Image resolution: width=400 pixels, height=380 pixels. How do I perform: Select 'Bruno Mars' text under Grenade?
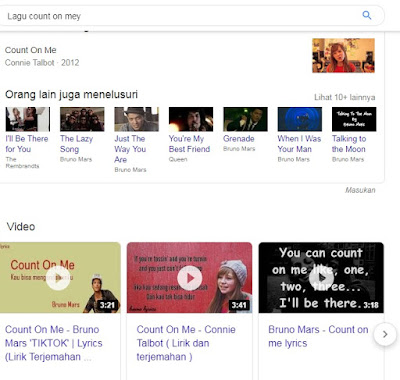pyautogui.click(x=239, y=149)
